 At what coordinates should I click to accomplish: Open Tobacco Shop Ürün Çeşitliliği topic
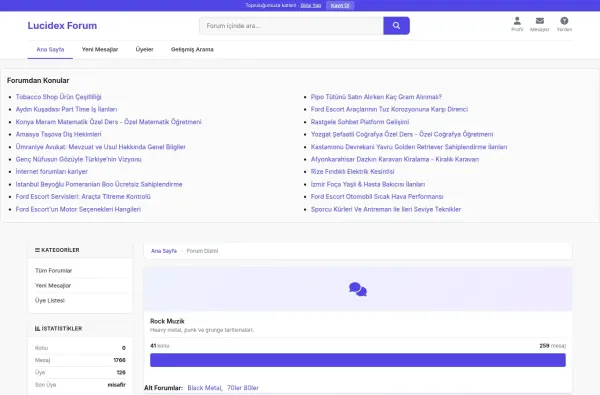click(x=59, y=97)
